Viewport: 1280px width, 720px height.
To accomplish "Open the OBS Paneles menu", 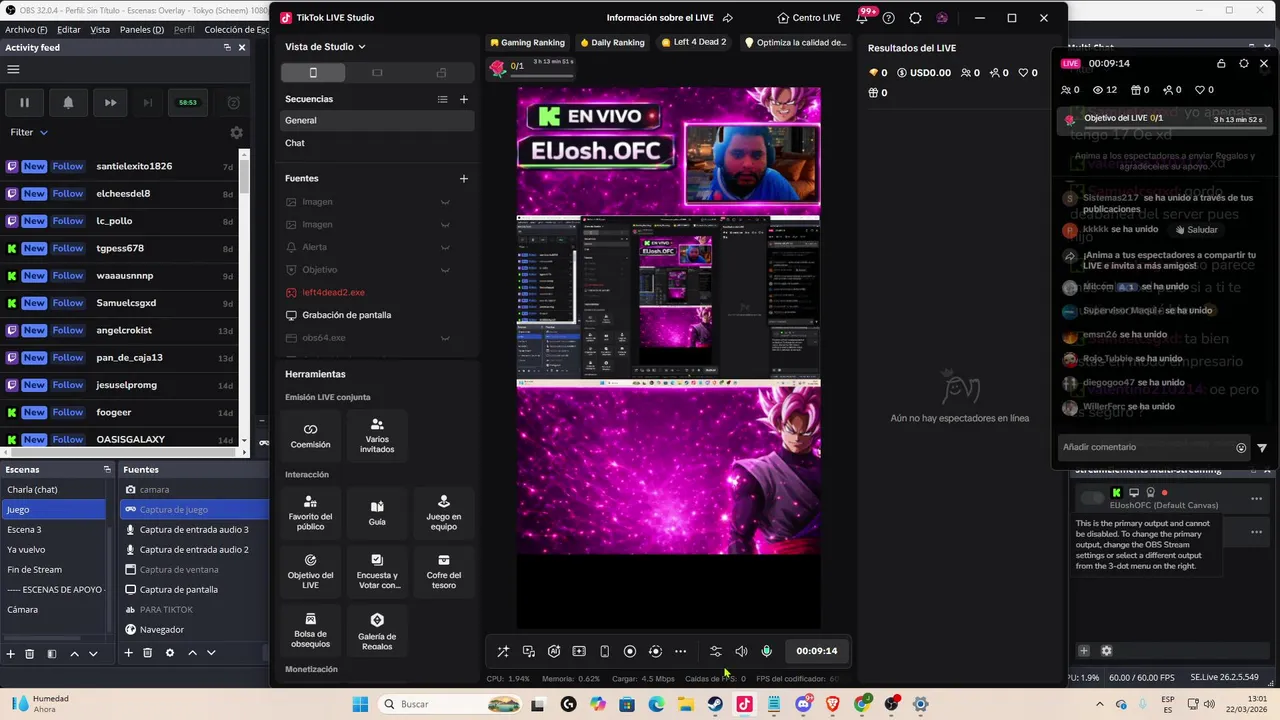I will coord(142,30).
